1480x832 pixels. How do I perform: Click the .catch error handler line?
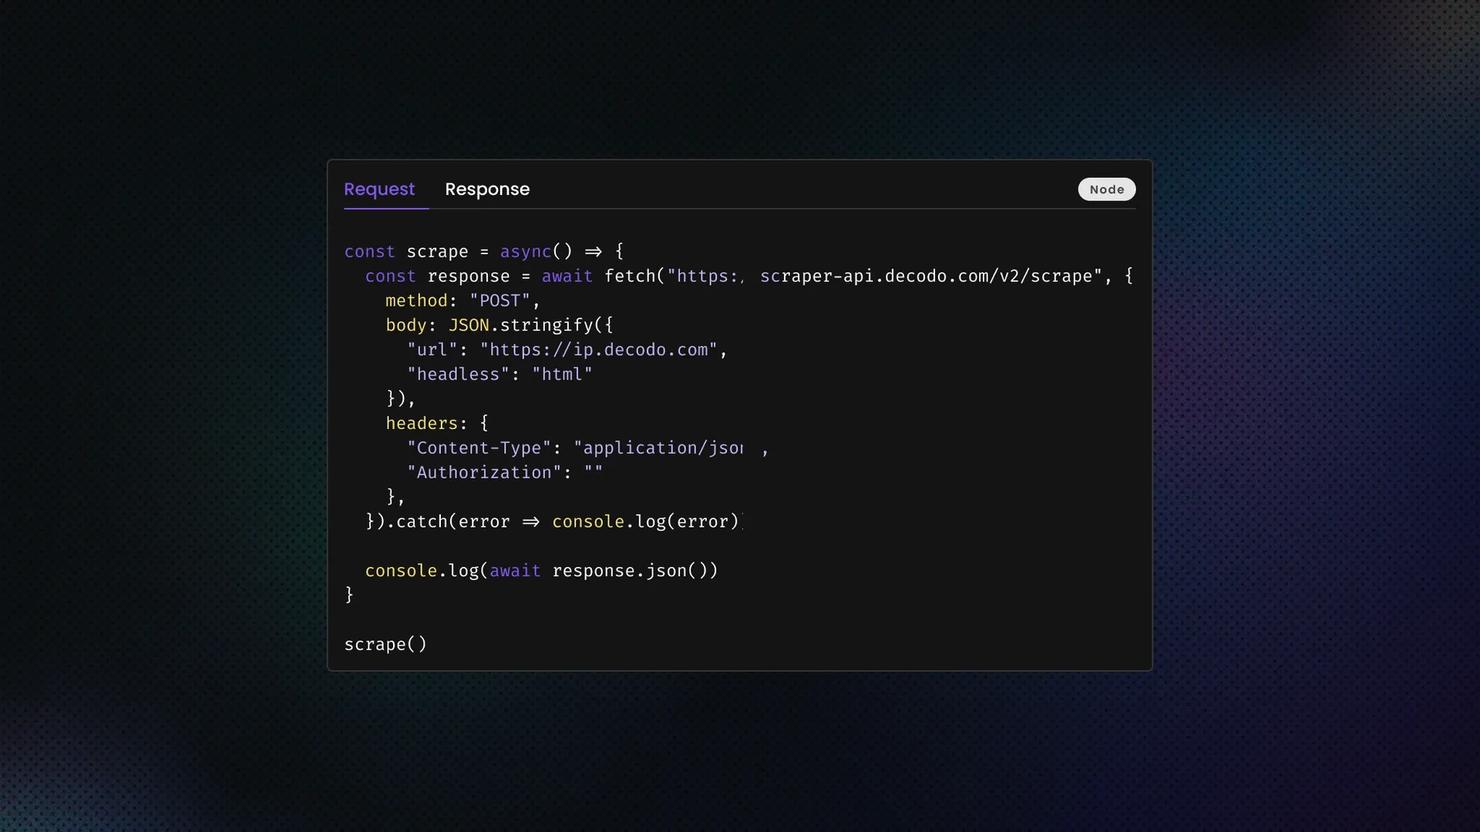coord(552,522)
